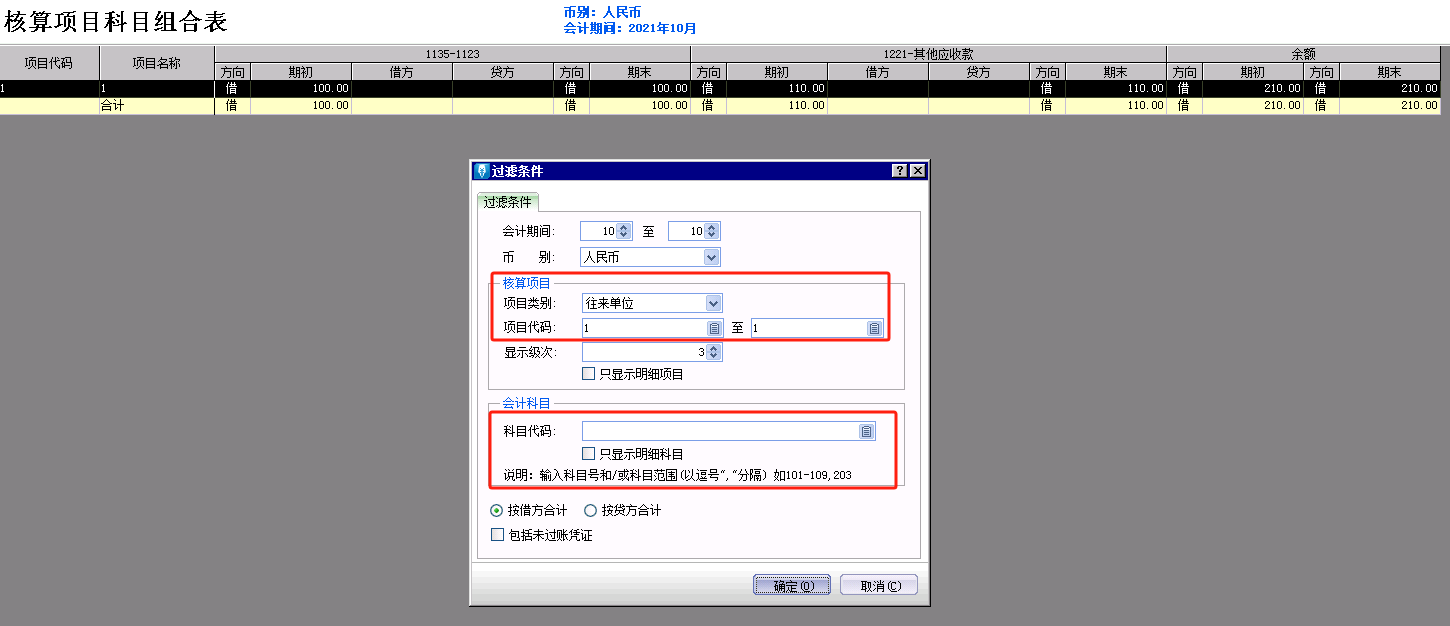The image size is (1450, 626).
Task: Click the 币别: 人民币 header text
Action: pos(602,12)
